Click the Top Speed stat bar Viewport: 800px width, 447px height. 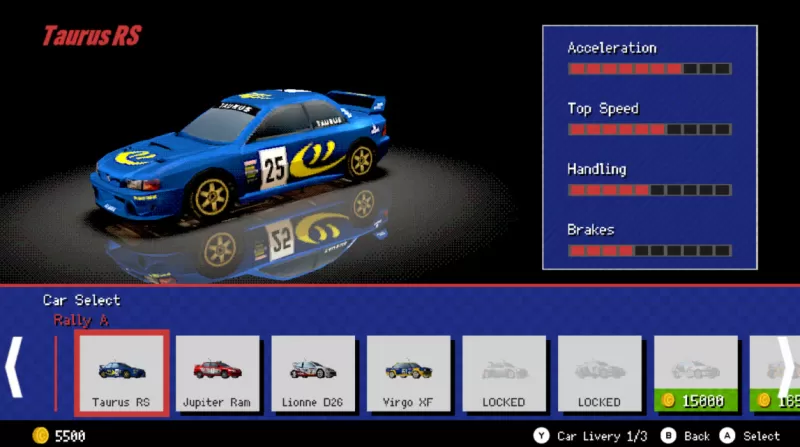click(x=649, y=130)
